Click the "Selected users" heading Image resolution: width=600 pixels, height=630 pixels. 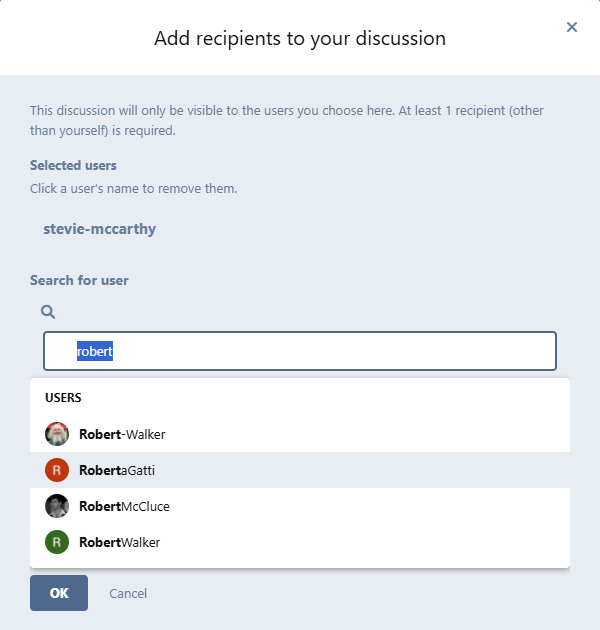point(73,165)
